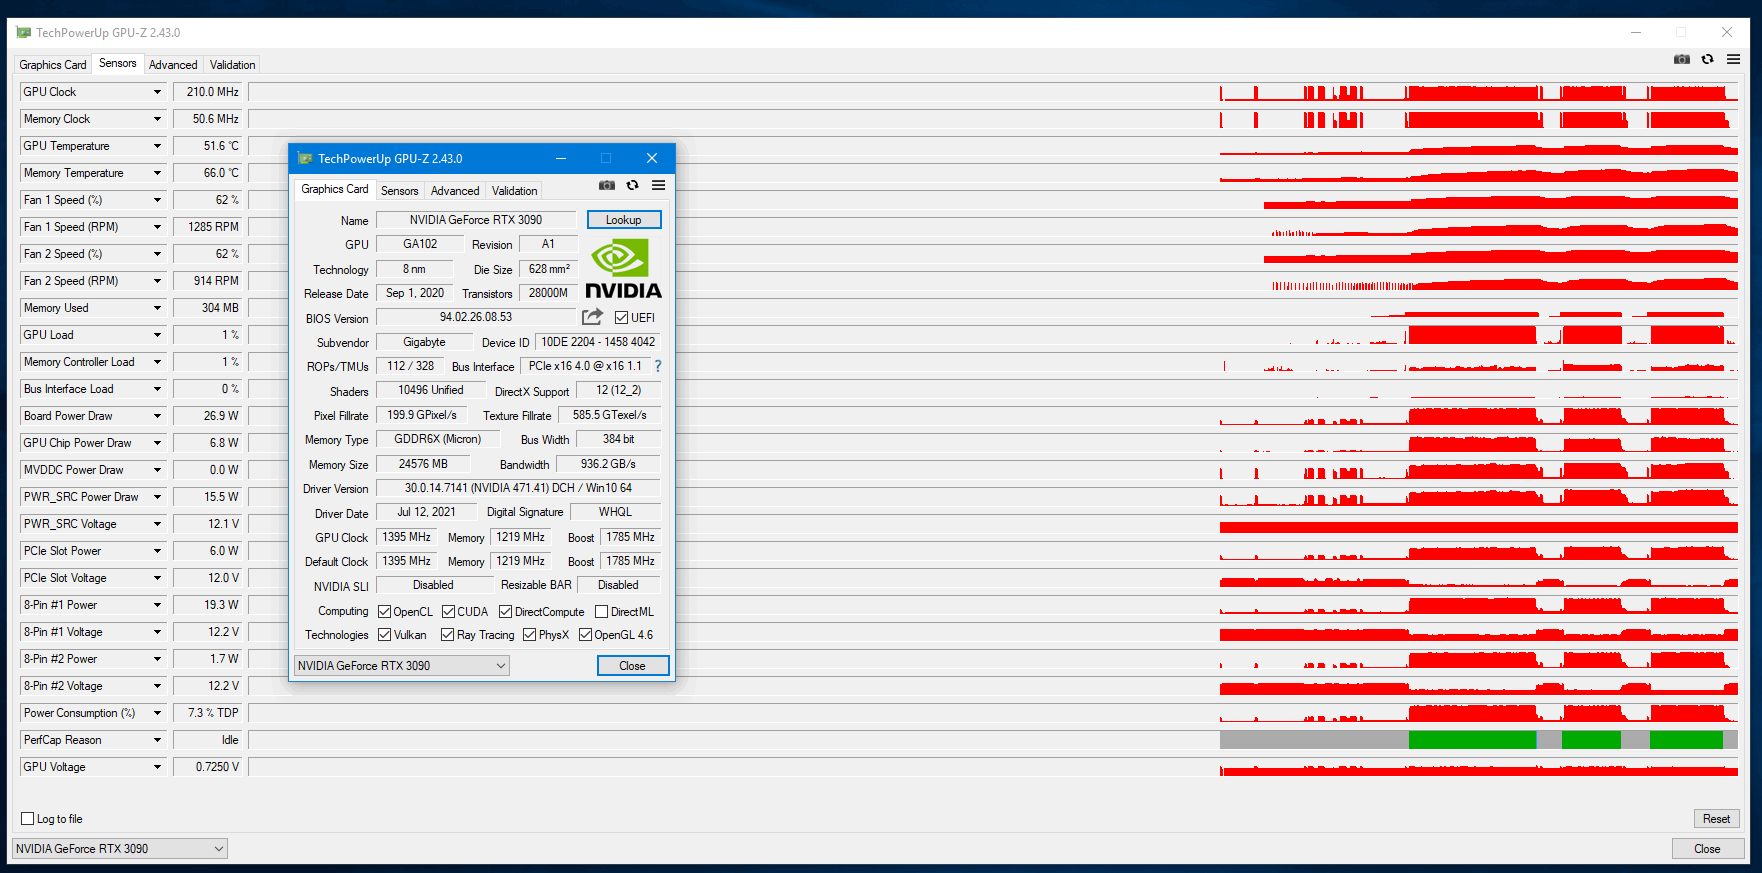1762x873 pixels.
Task: Click BIOS share/export arrow icon
Action: tap(593, 317)
